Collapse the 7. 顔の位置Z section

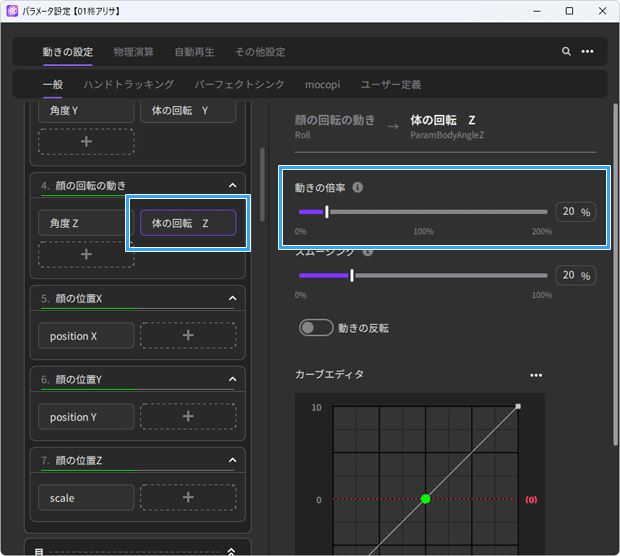tap(232, 460)
